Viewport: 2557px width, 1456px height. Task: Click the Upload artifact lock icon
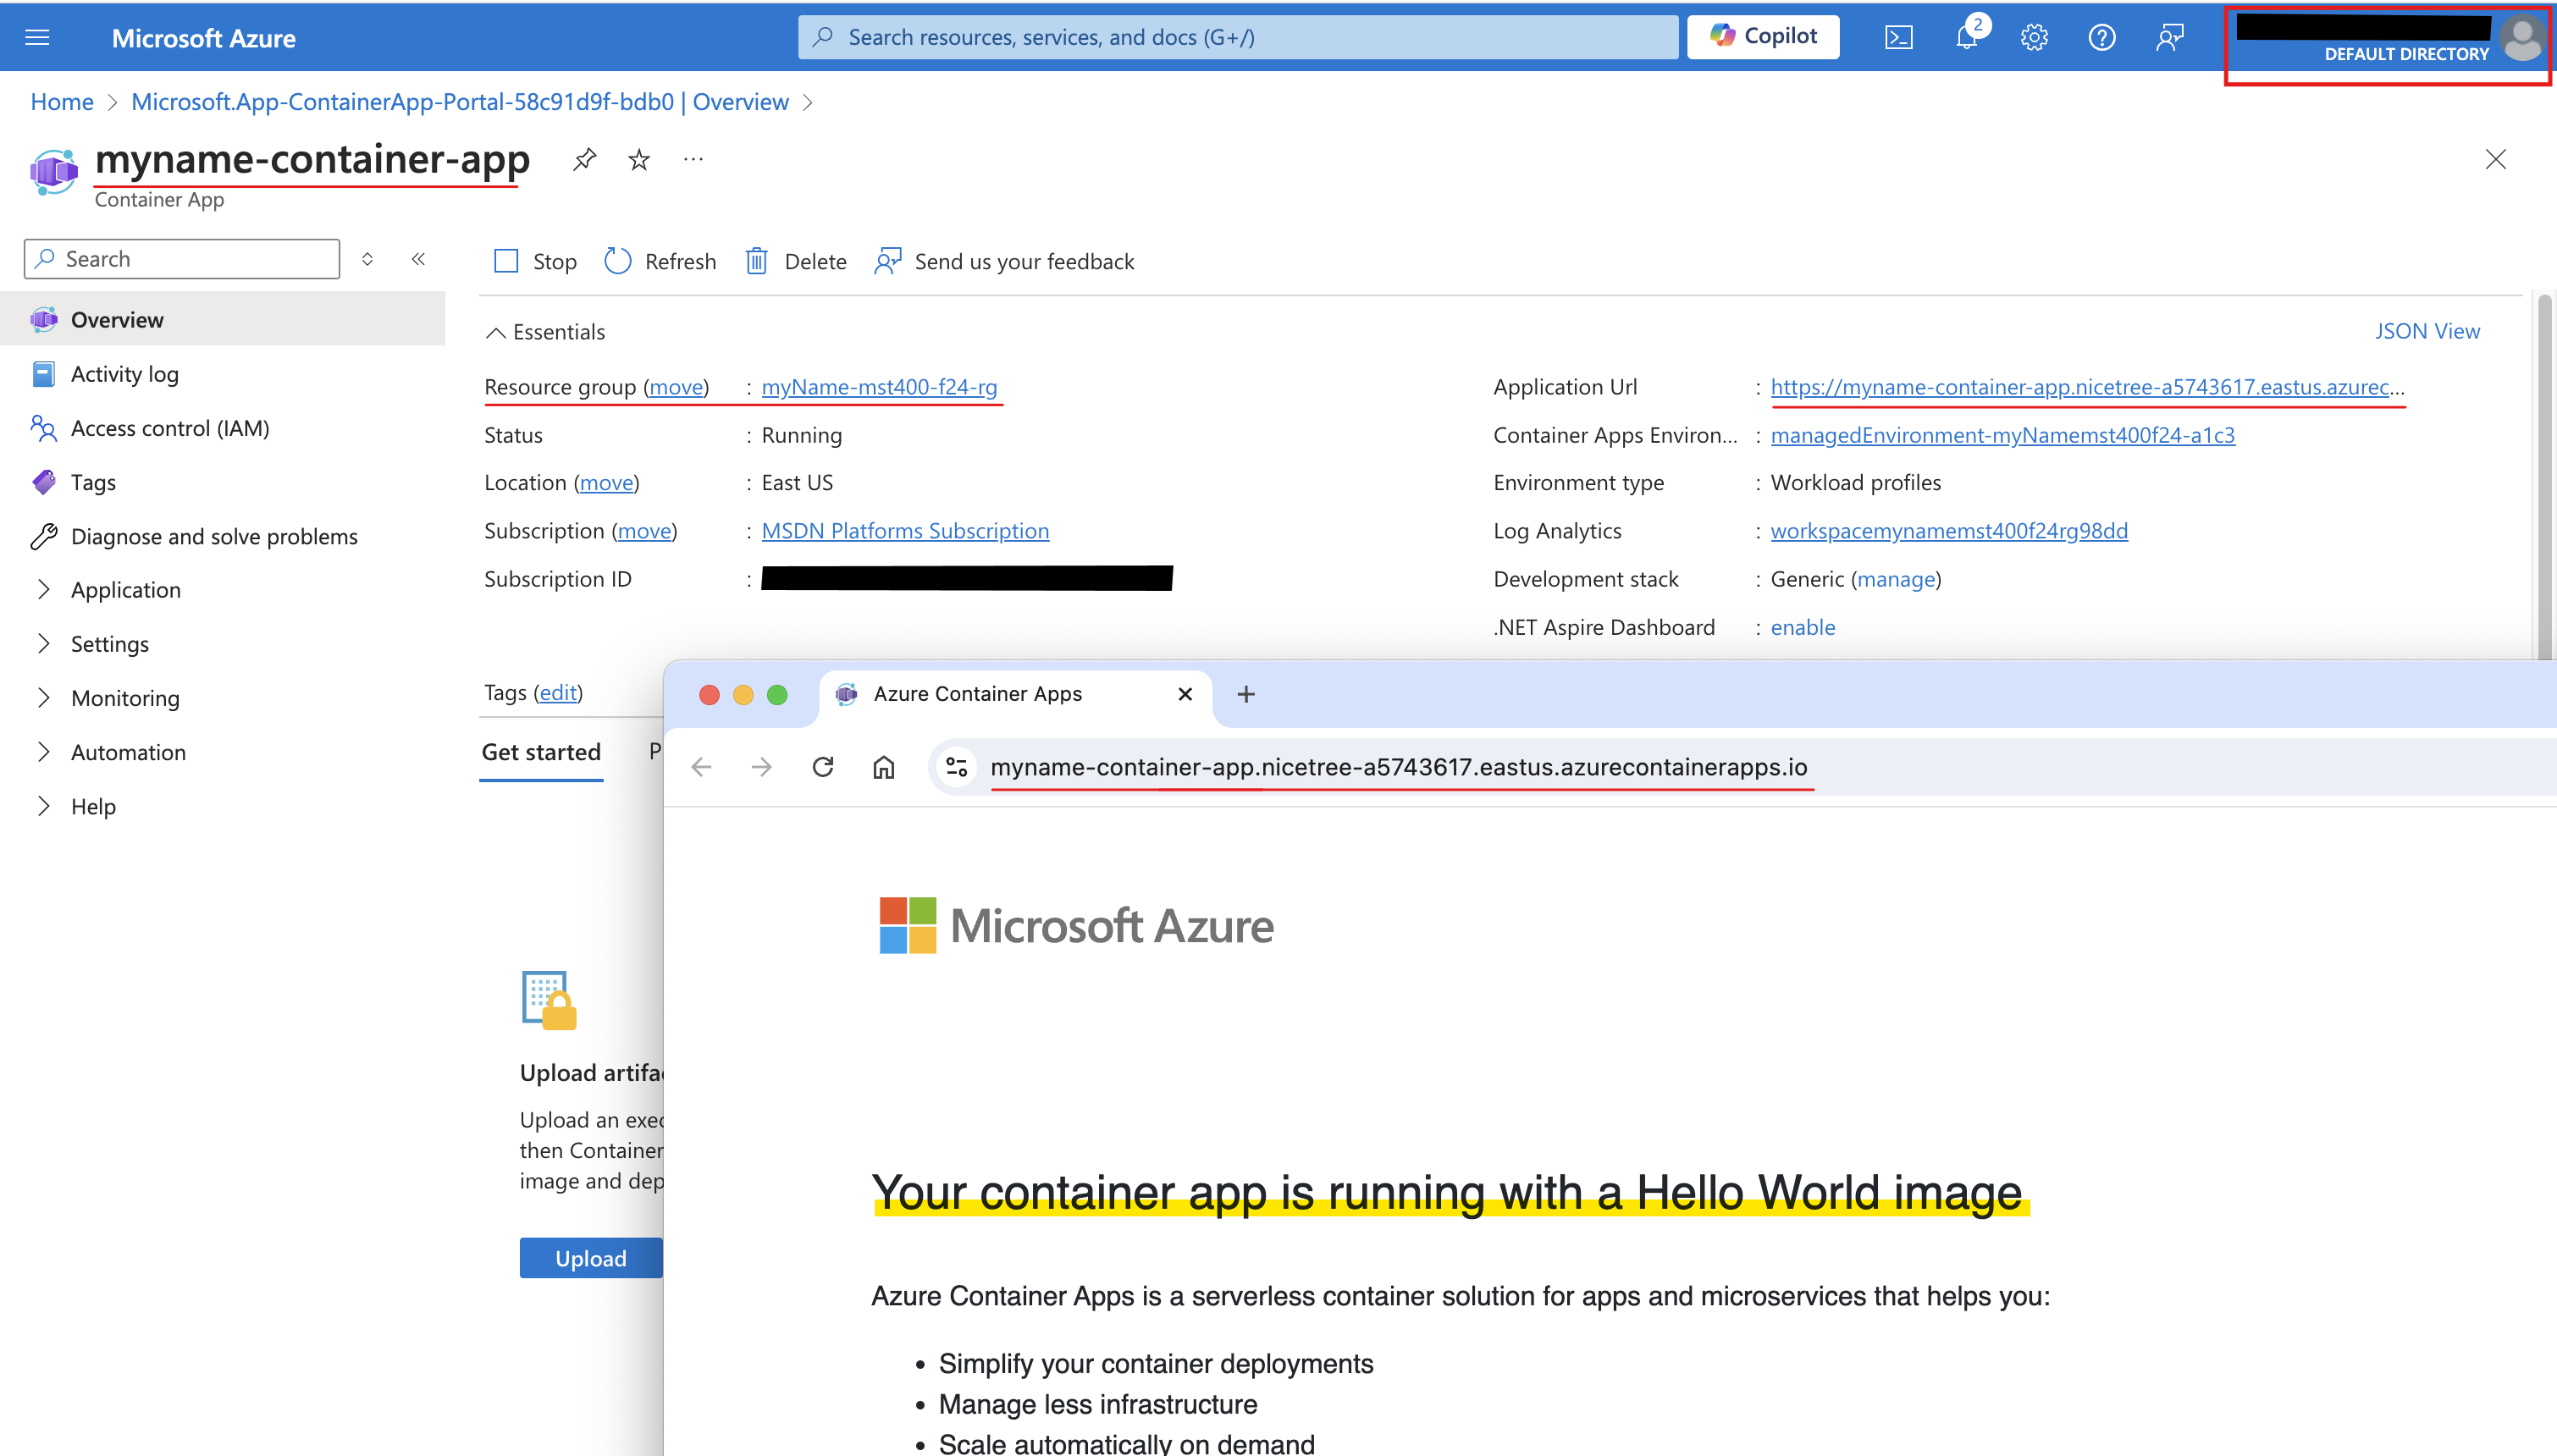click(x=549, y=1000)
